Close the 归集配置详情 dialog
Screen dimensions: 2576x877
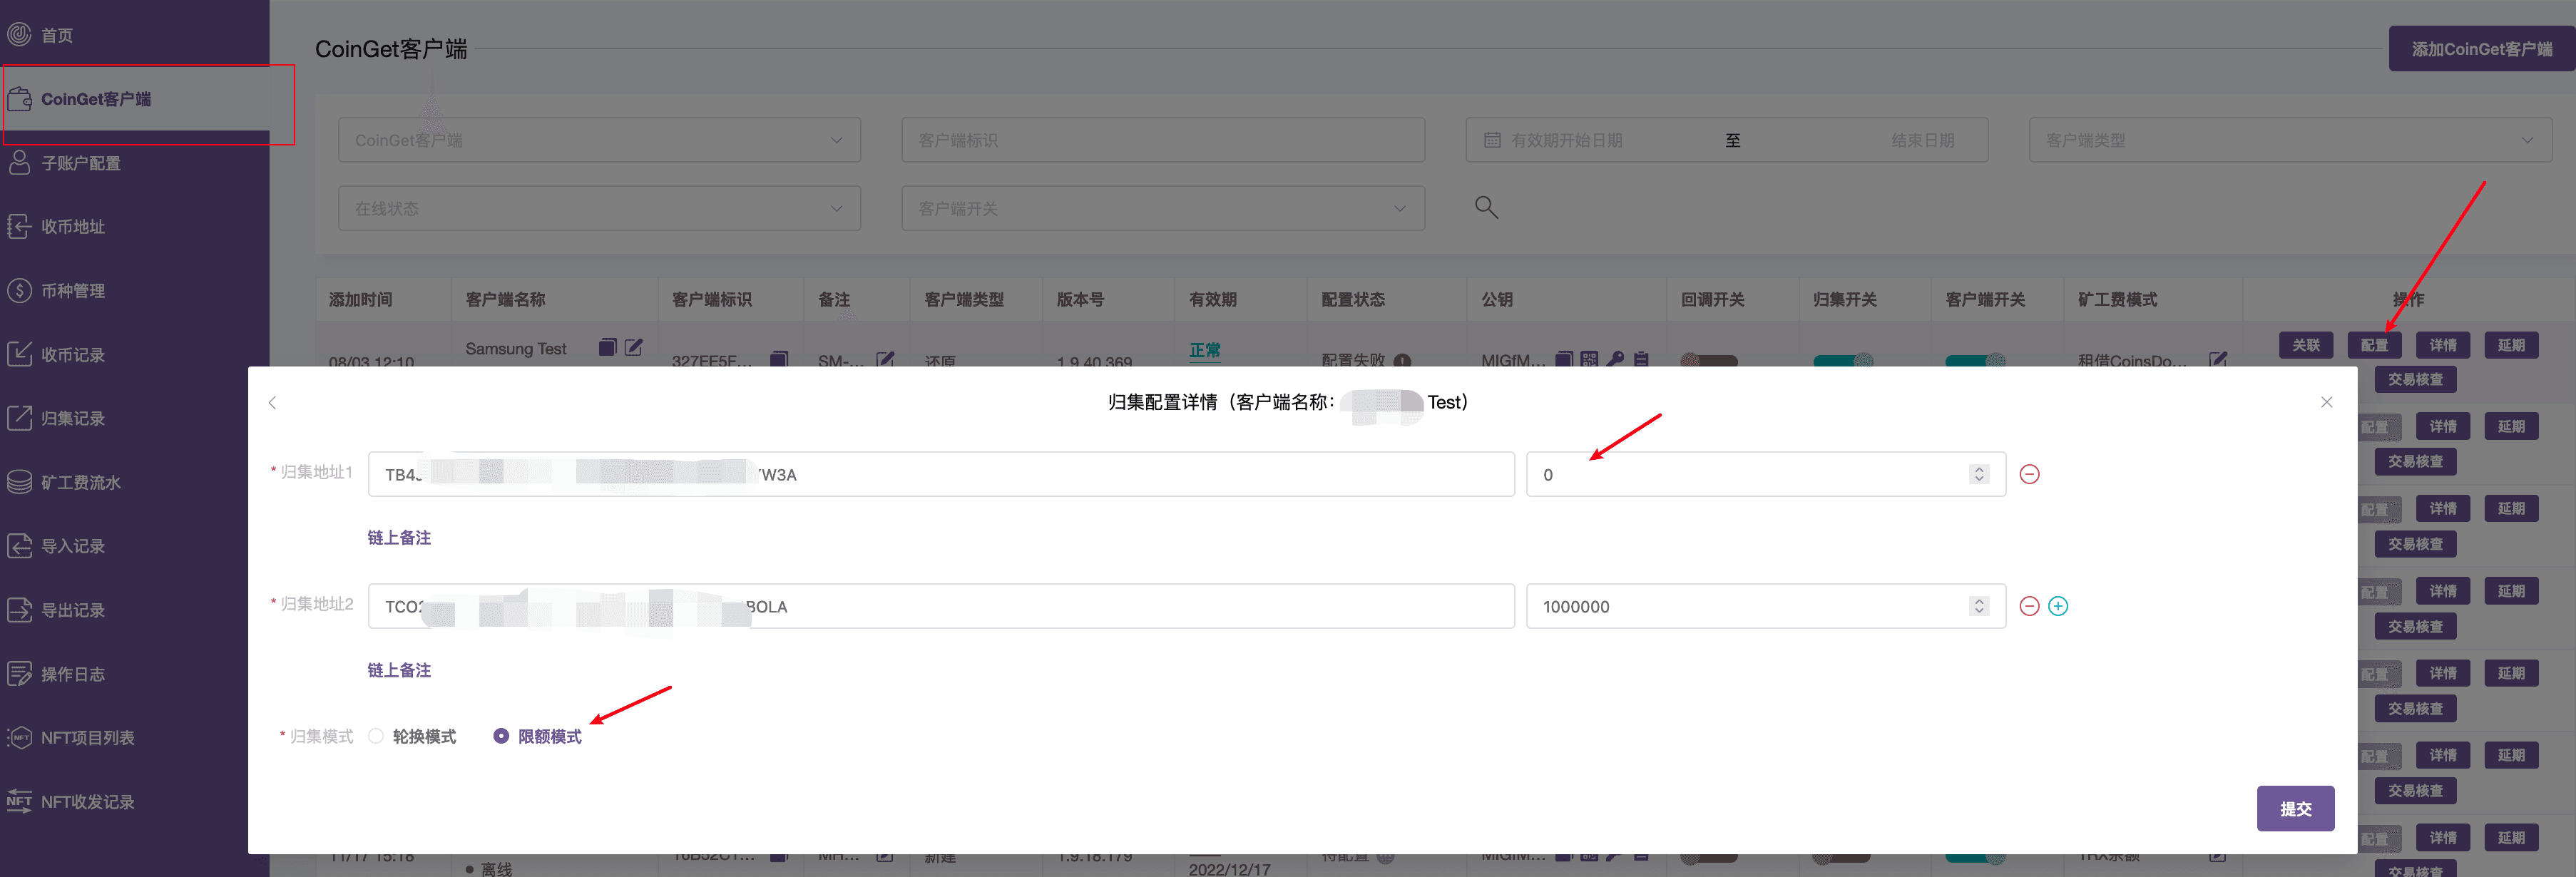pos(2326,402)
